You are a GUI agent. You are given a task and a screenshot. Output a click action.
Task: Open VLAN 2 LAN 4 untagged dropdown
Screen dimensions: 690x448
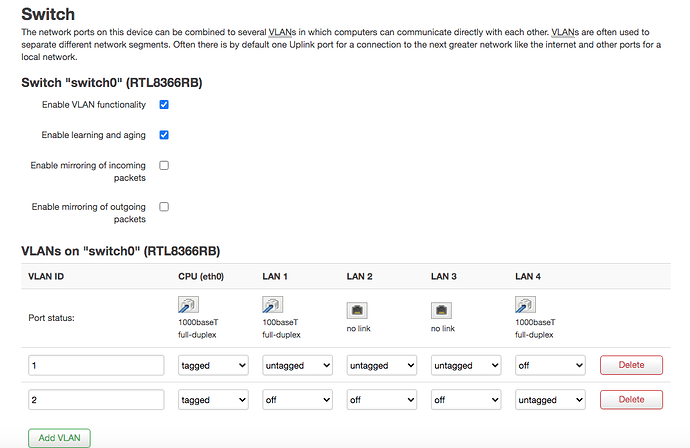(551, 400)
